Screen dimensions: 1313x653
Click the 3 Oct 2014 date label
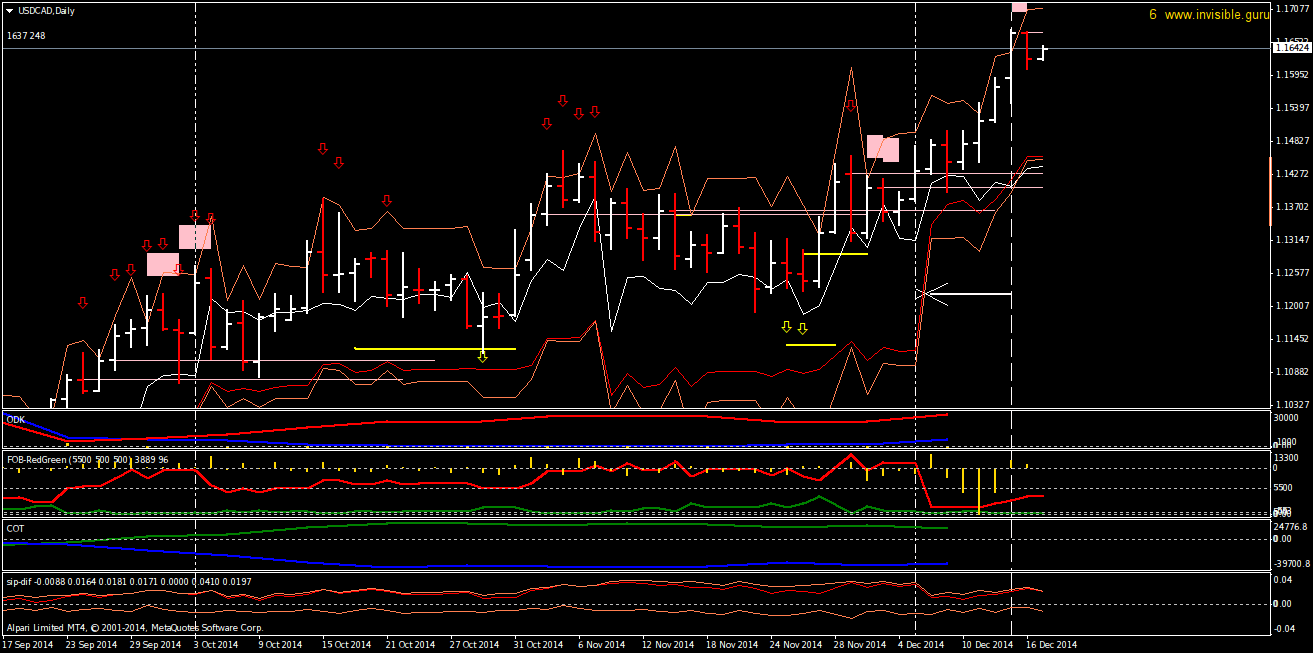(x=216, y=645)
